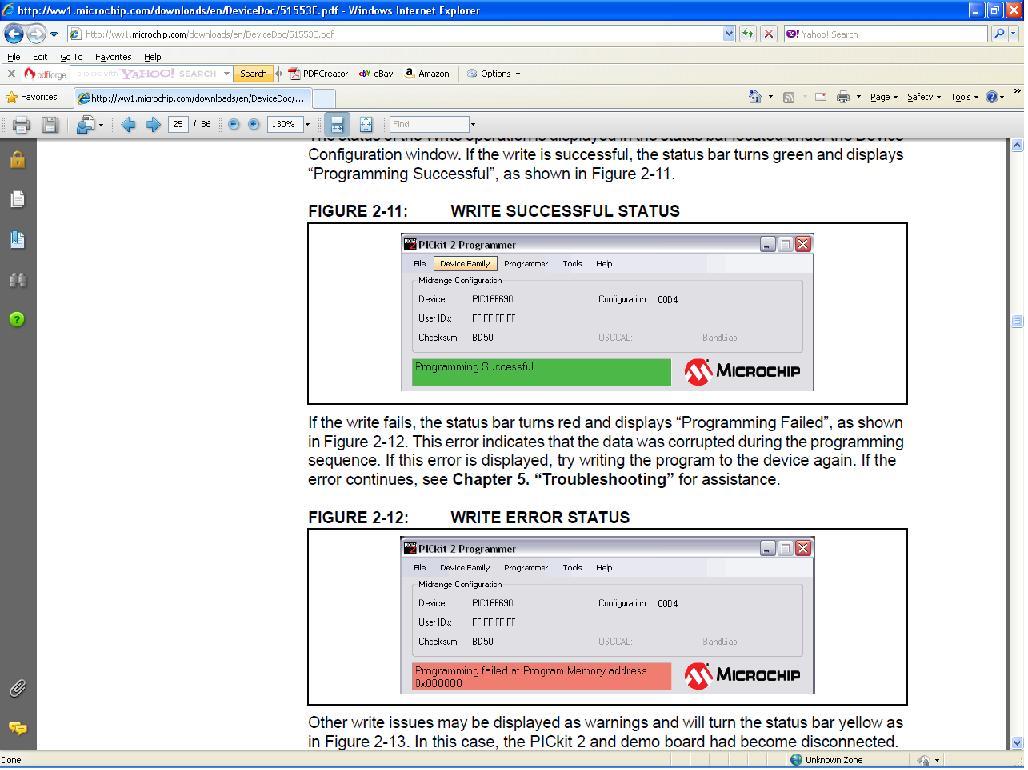This screenshot has height=770, width=1028.
Task: Click the PDF zoom percentage field
Action: tap(285, 124)
